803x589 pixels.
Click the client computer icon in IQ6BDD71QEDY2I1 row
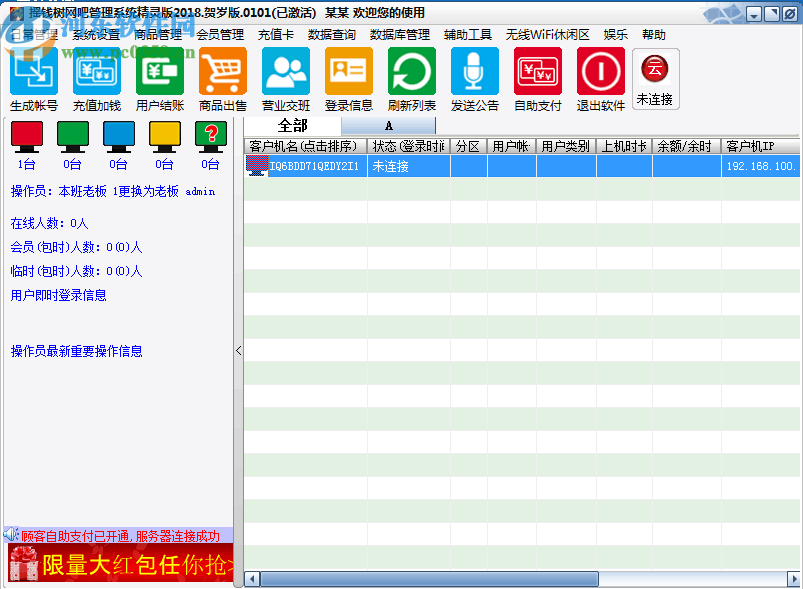(257, 166)
